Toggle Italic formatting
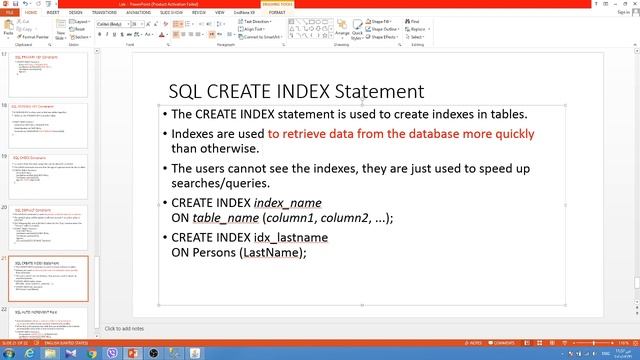This screenshot has height=360, width=640. [107, 35]
